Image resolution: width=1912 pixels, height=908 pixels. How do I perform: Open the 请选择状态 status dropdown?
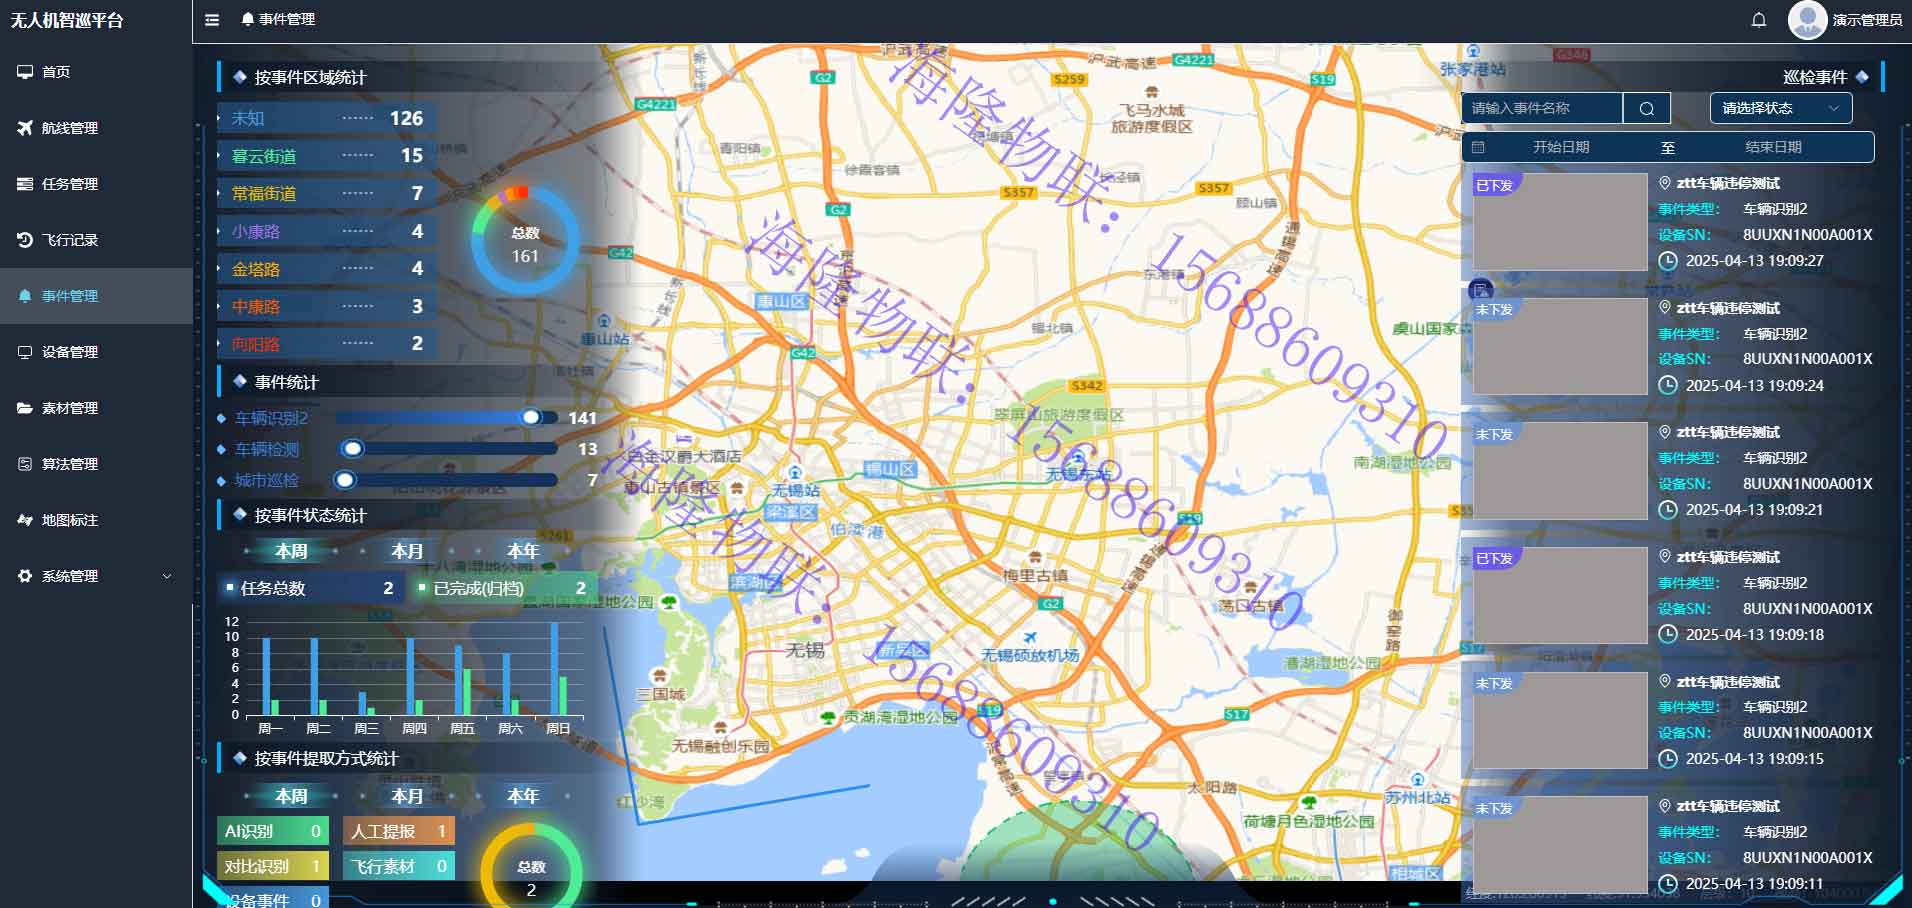[x=1780, y=108]
